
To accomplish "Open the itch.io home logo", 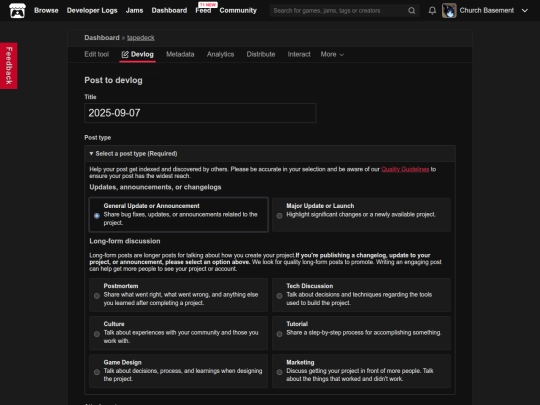I will click(x=17, y=10).
